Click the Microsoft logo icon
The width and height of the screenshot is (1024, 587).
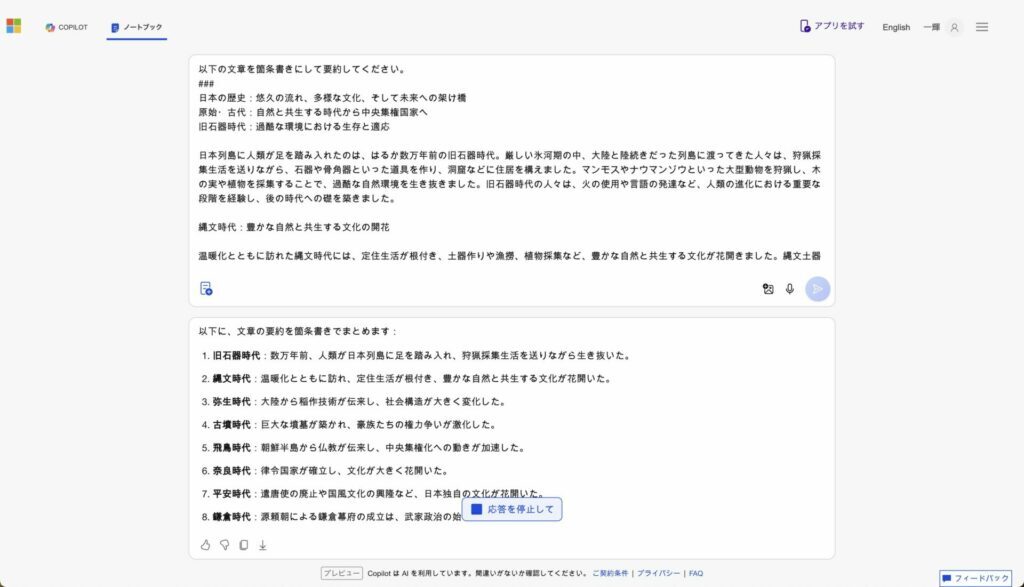[x=14, y=26]
